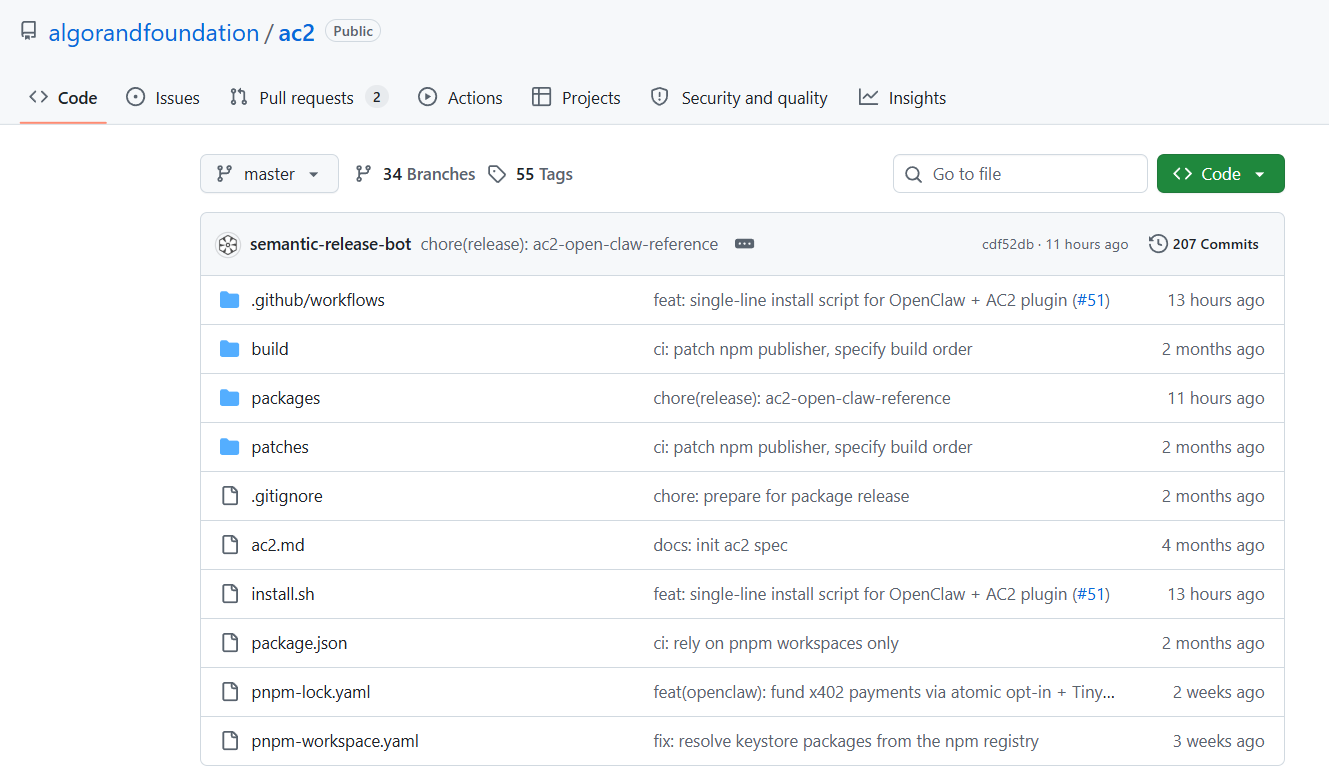Click the history clock icon beside 207 Commits
Image resolution: width=1329 pixels, height=784 pixels.
pyautogui.click(x=1158, y=244)
